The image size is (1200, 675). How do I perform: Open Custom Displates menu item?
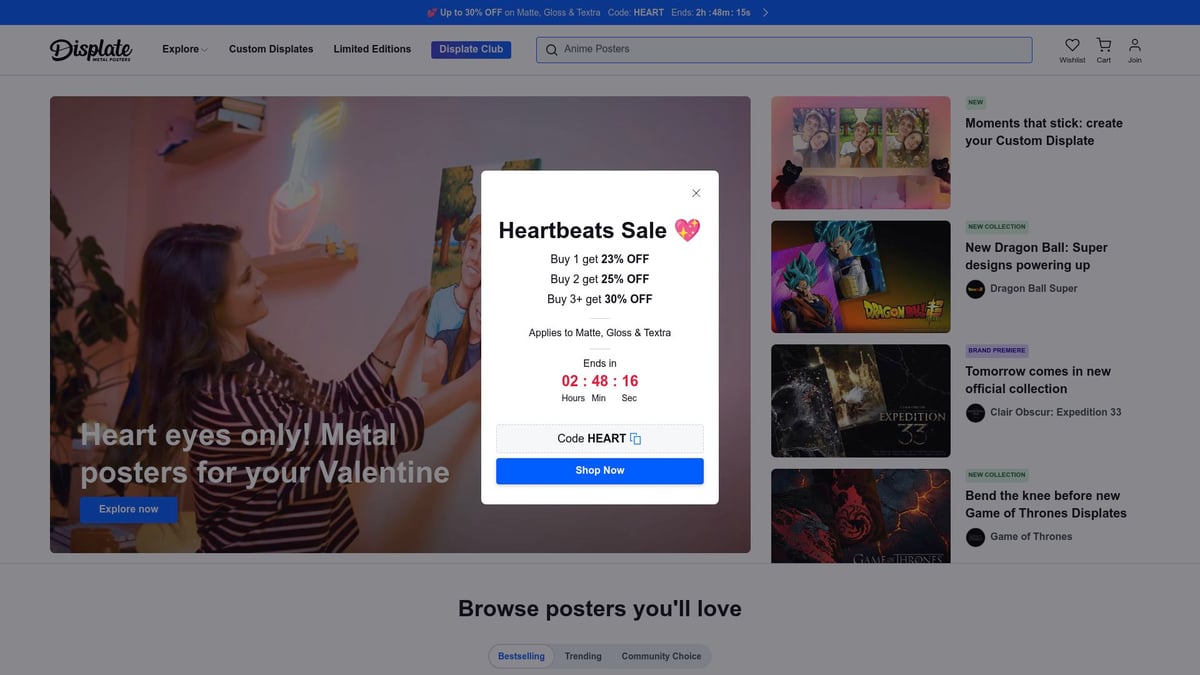(271, 49)
